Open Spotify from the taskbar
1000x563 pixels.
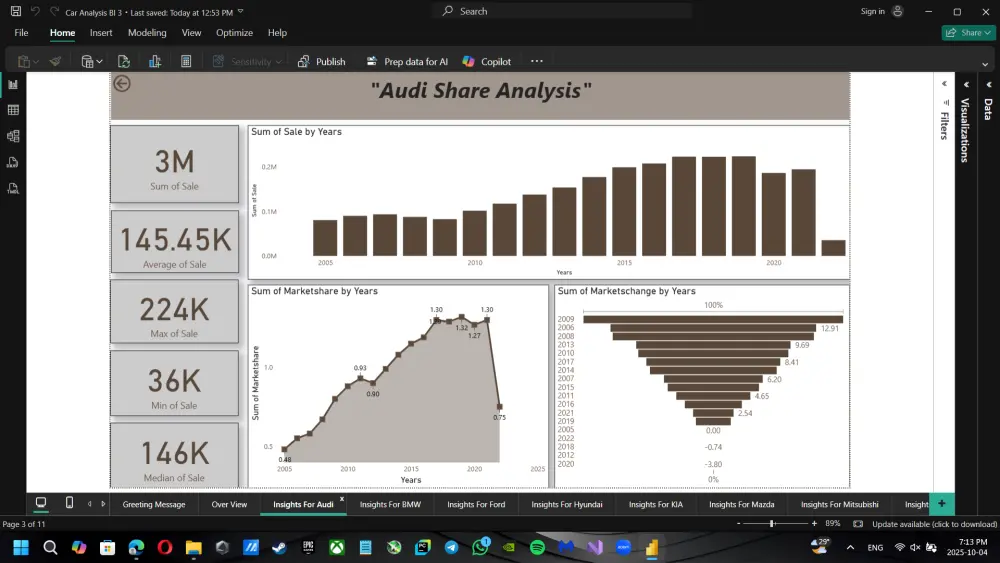[x=537, y=547]
